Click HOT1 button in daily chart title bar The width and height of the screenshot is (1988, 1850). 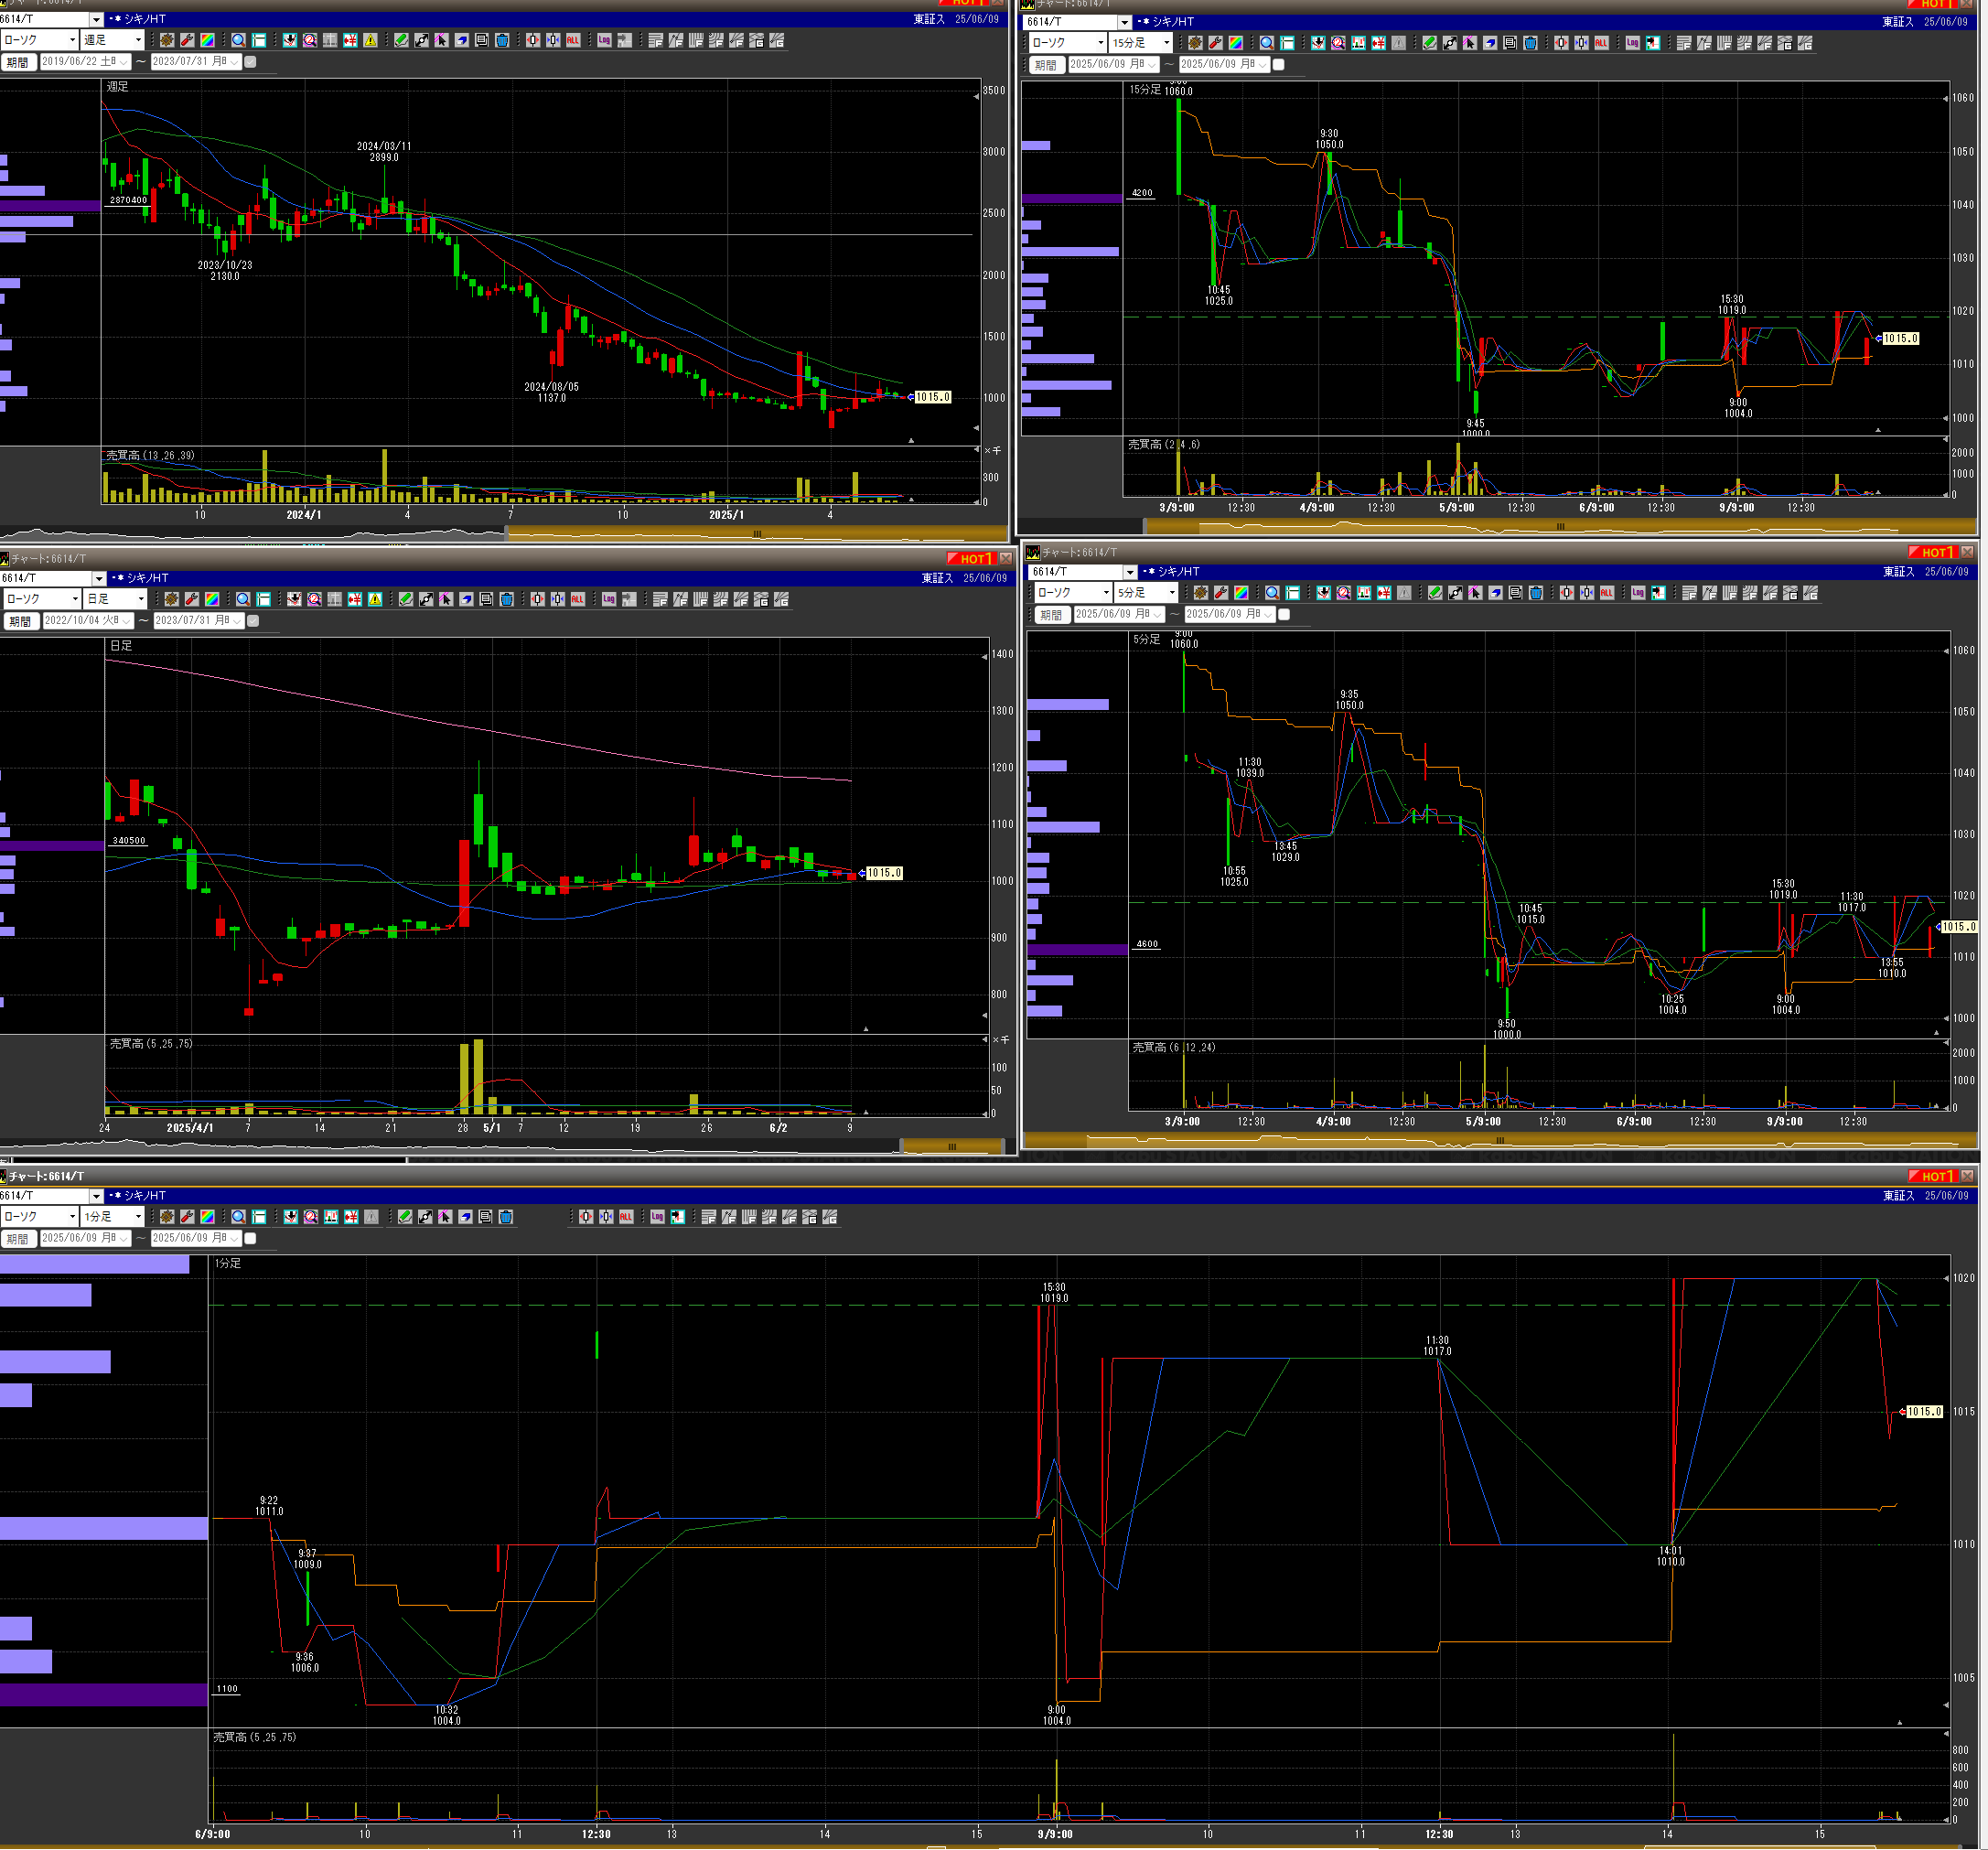point(970,558)
